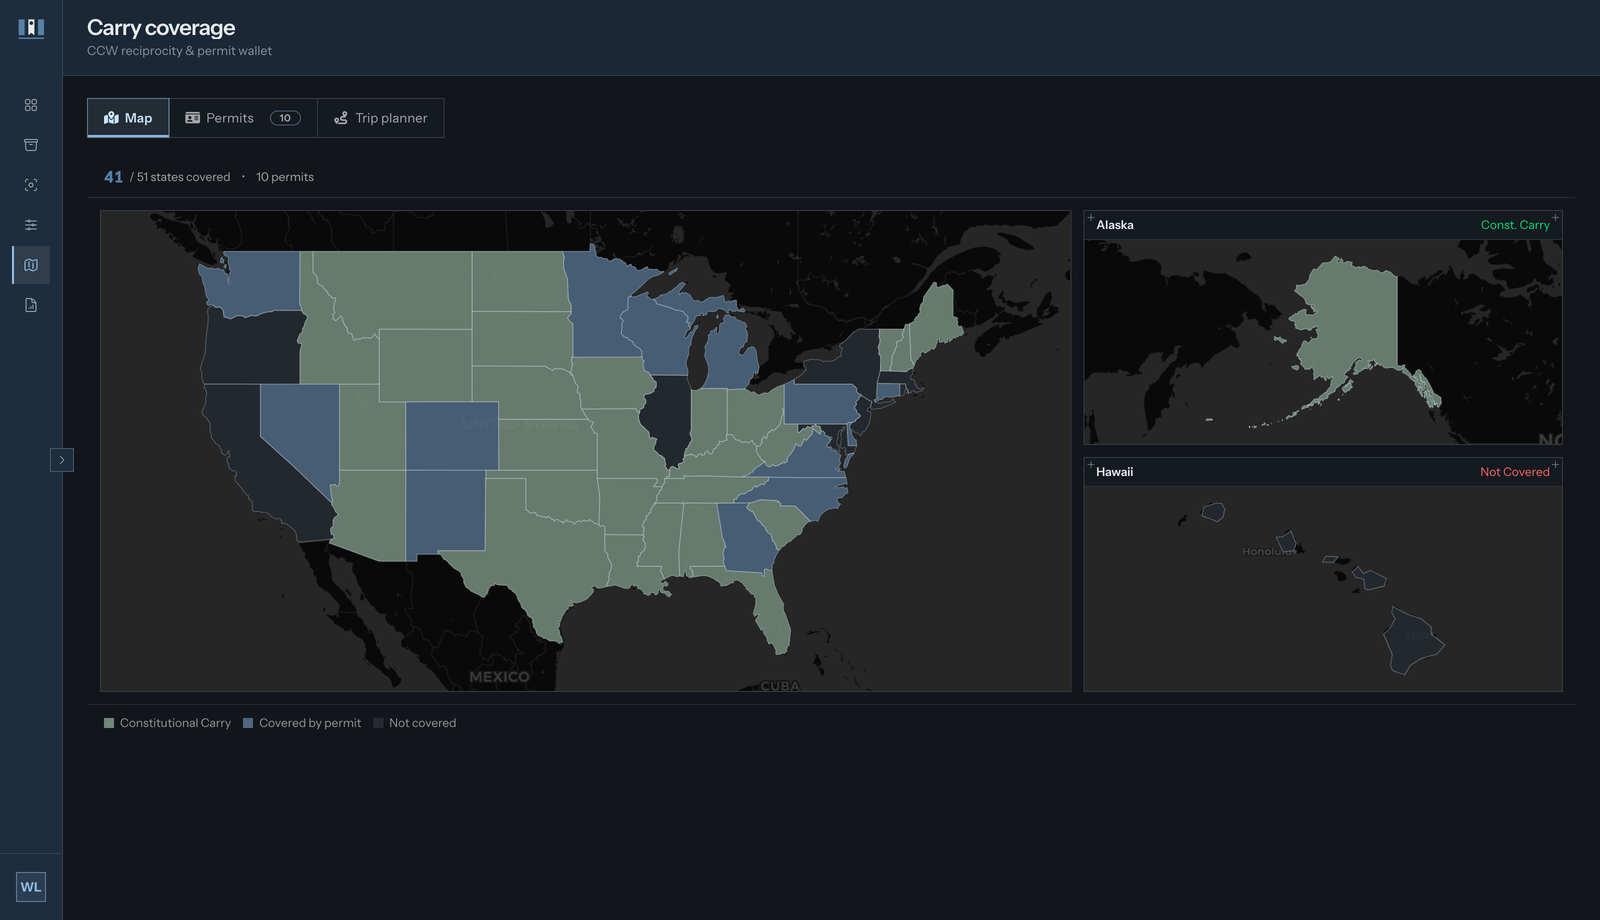Screen dimensions: 1600x920
Task: Click the 'Not covered' legend label
Action: [422, 723]
